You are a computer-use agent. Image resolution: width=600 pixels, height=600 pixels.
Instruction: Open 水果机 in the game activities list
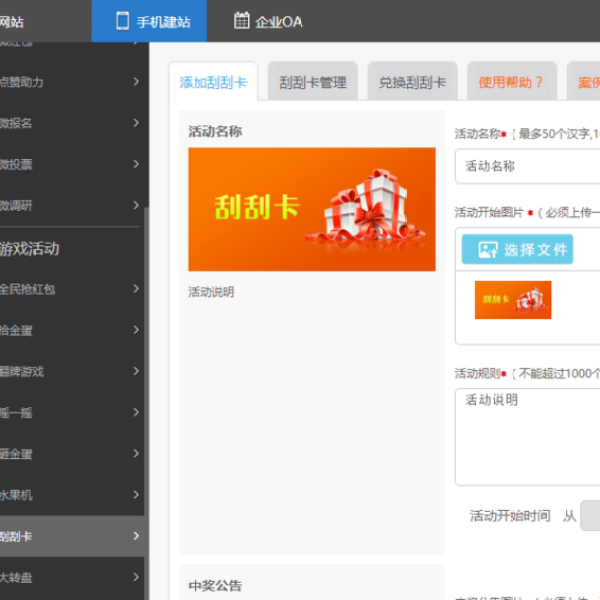click(x=60, y=495)
